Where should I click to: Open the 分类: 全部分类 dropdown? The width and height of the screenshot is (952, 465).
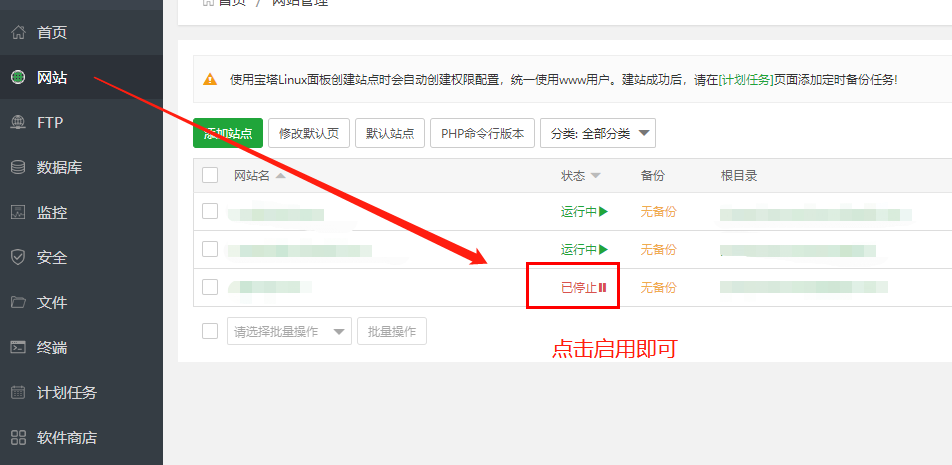597,133
